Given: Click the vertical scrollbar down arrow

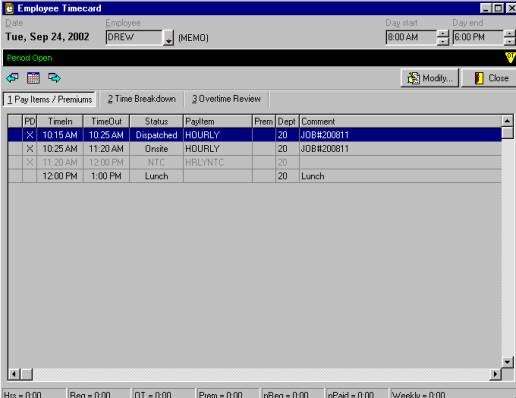Looking at the screenshot, I should (x=507, y=362).
